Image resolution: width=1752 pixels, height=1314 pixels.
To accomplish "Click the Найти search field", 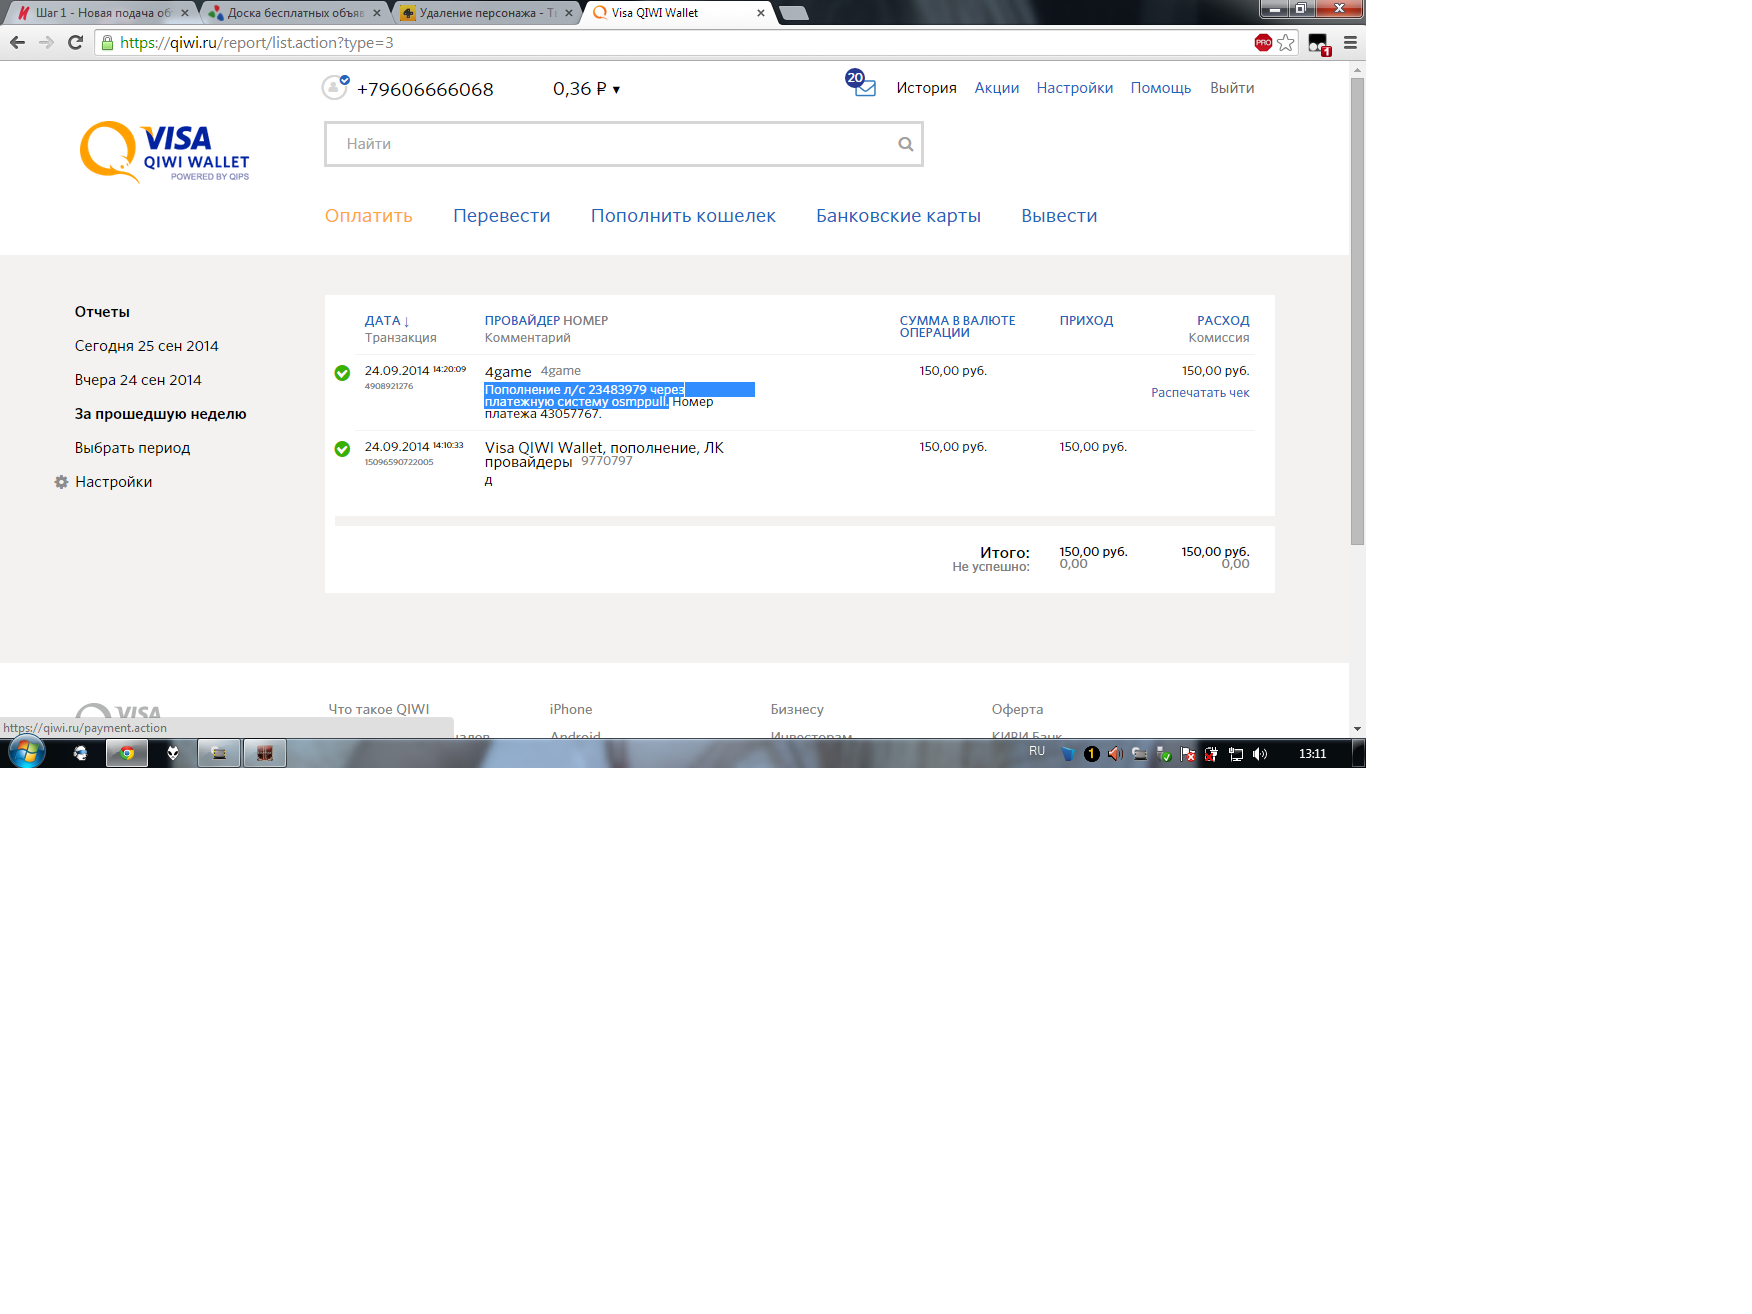I will (623, 144).
